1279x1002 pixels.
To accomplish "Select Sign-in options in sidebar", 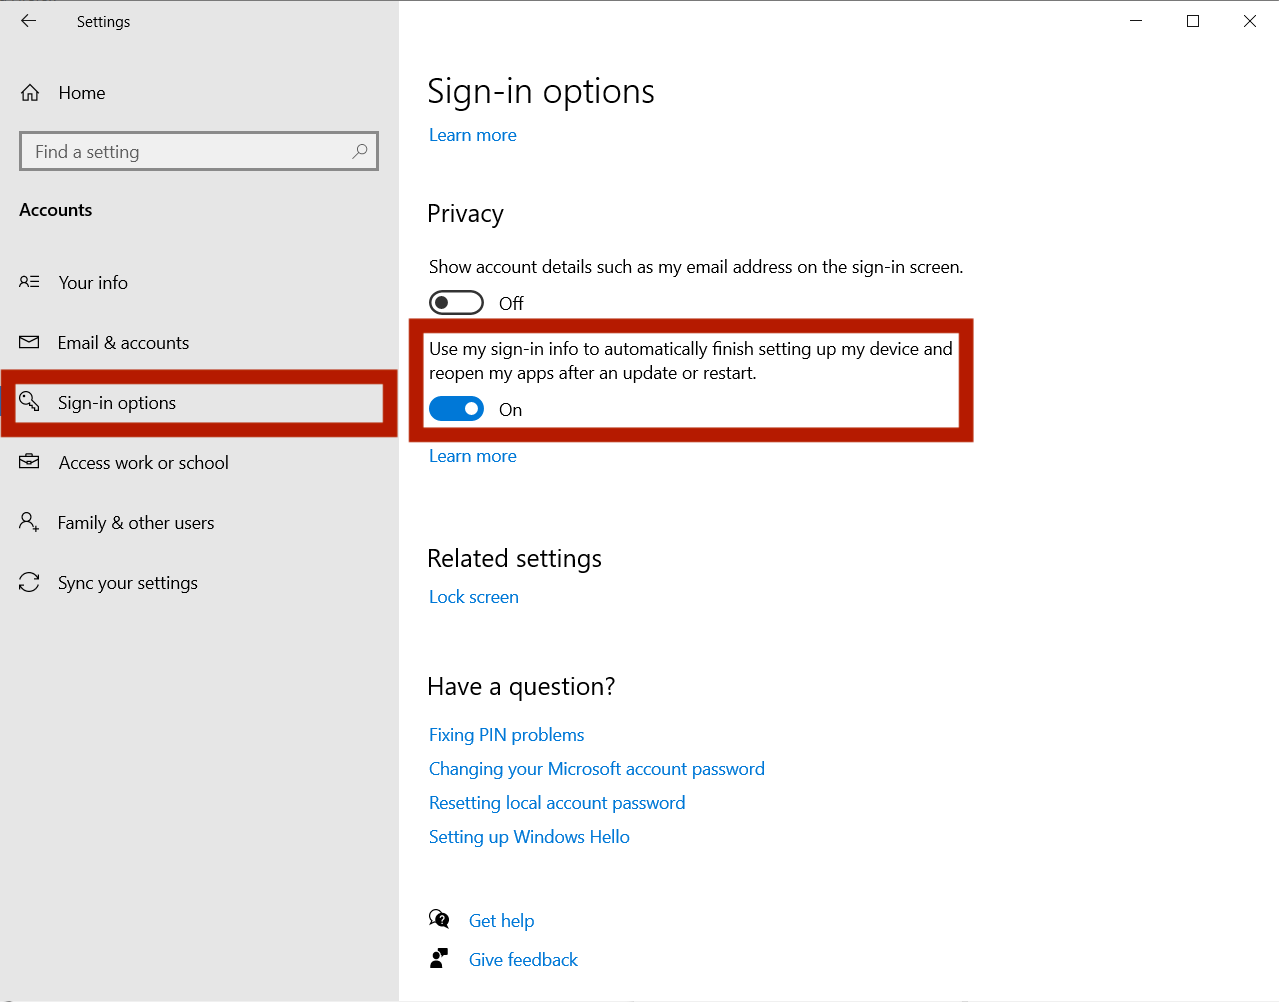I will 117,403.
